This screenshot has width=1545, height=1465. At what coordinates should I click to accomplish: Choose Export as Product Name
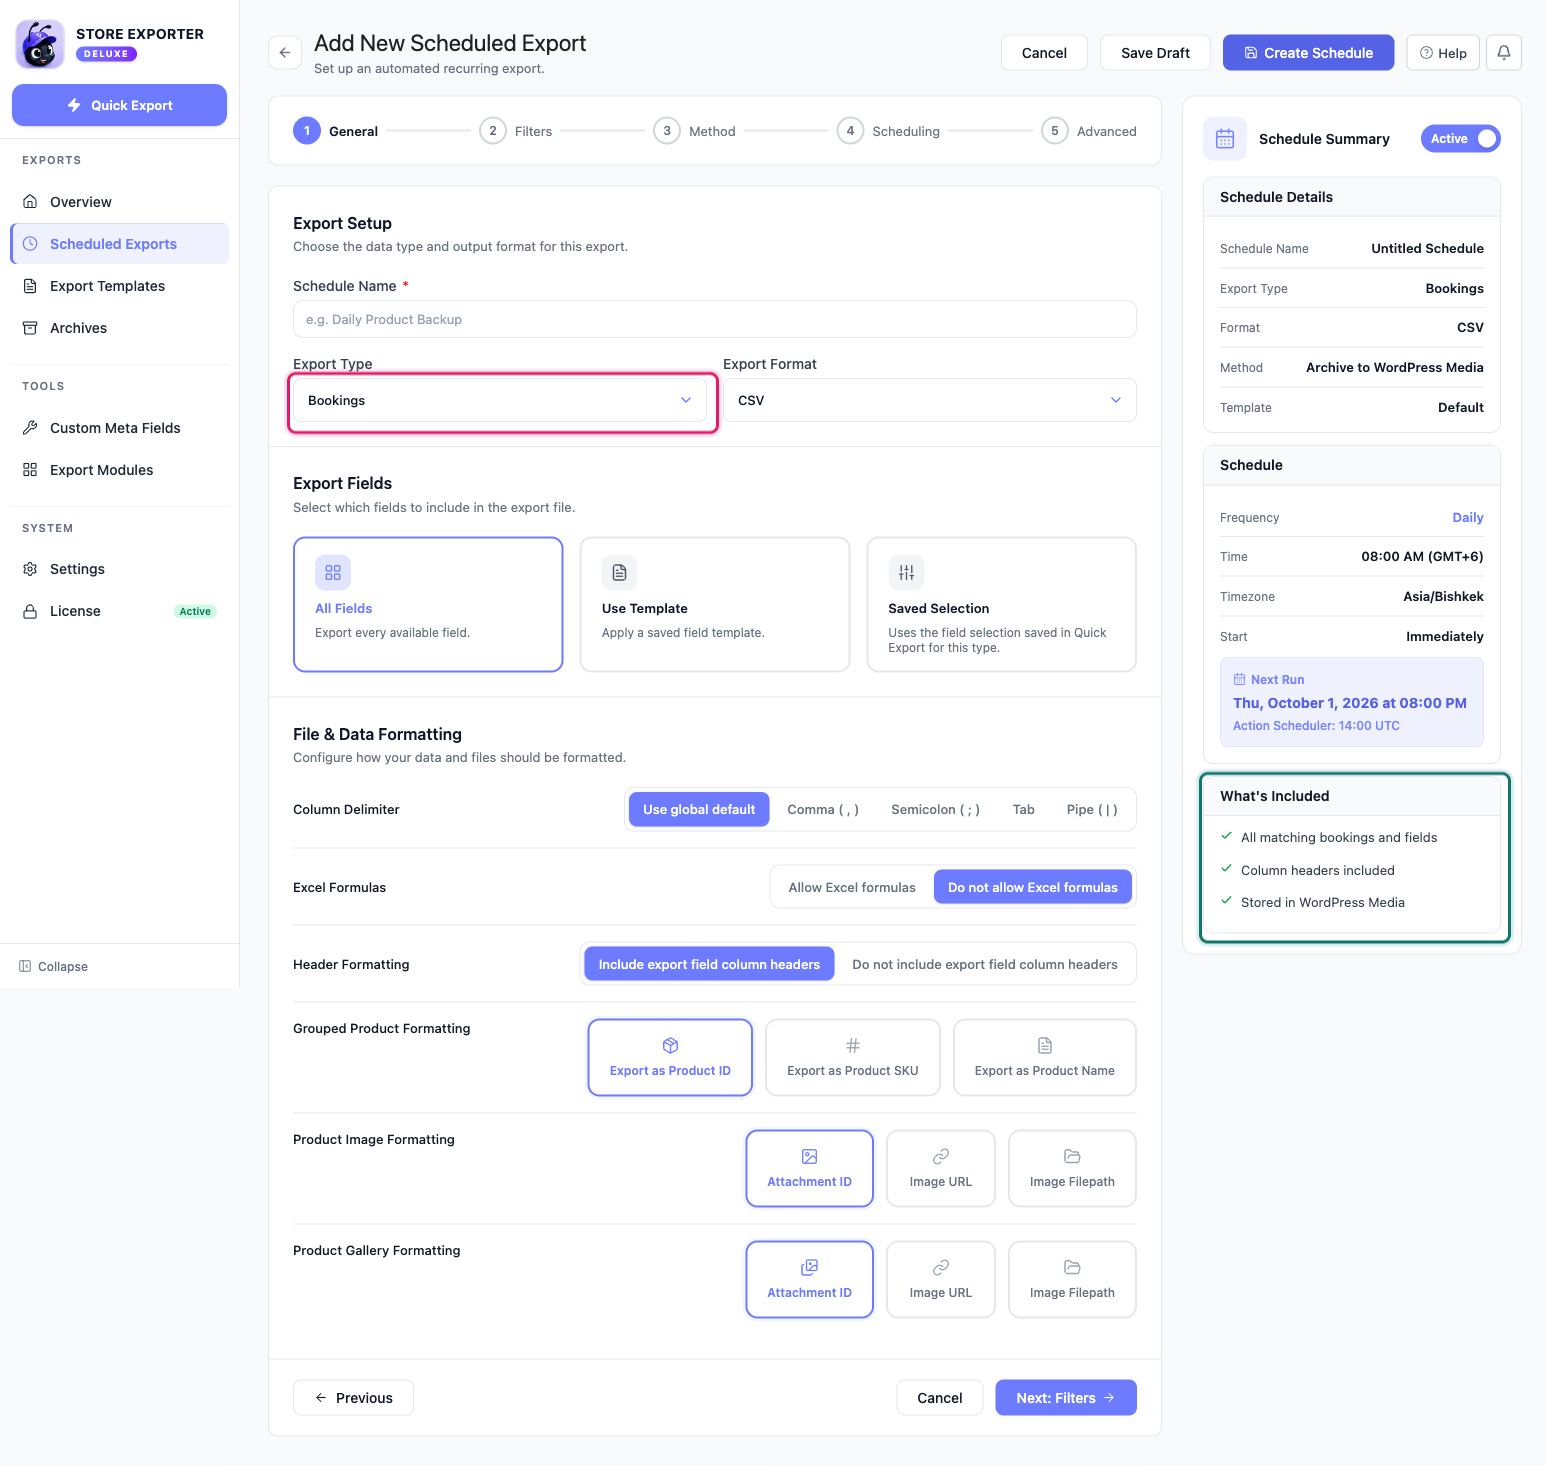(1045, 1058)
